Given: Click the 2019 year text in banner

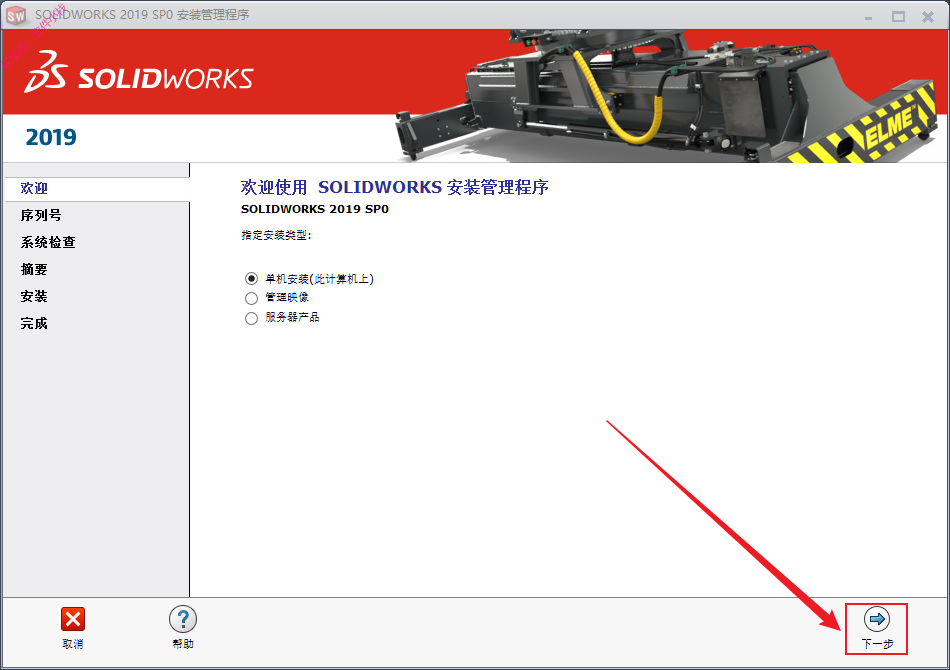Looking at the screenshot, I should point(51,138).
